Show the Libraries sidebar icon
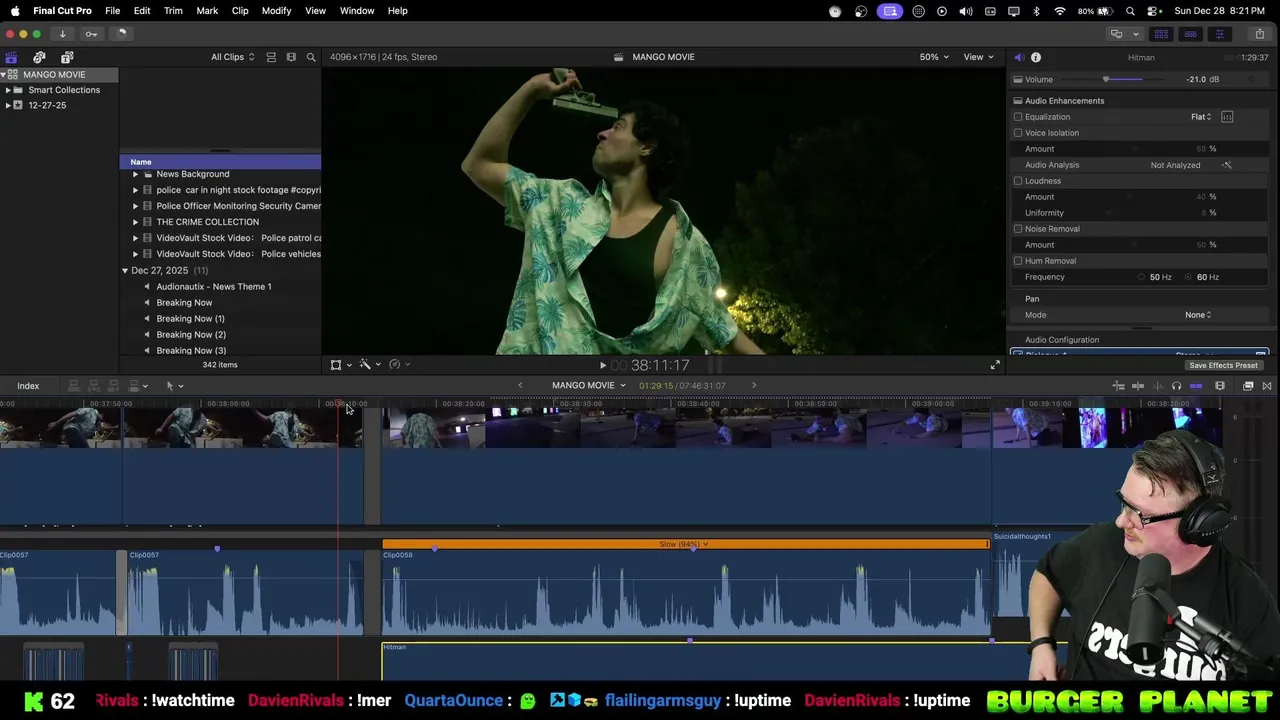 [x=11, y=57]
